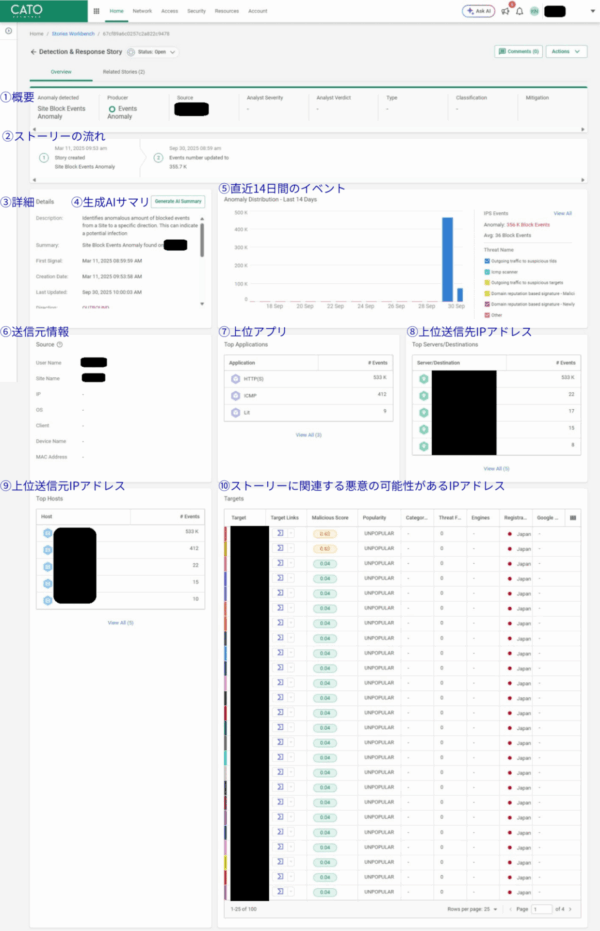Open the apps grid icon beside Cato logo
600x931 pixels.
(96, 11)
